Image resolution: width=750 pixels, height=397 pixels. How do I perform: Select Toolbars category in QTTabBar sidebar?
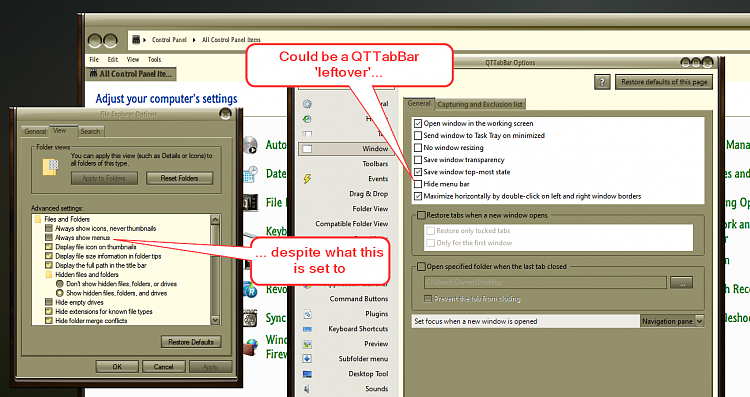tap(375, 164)
